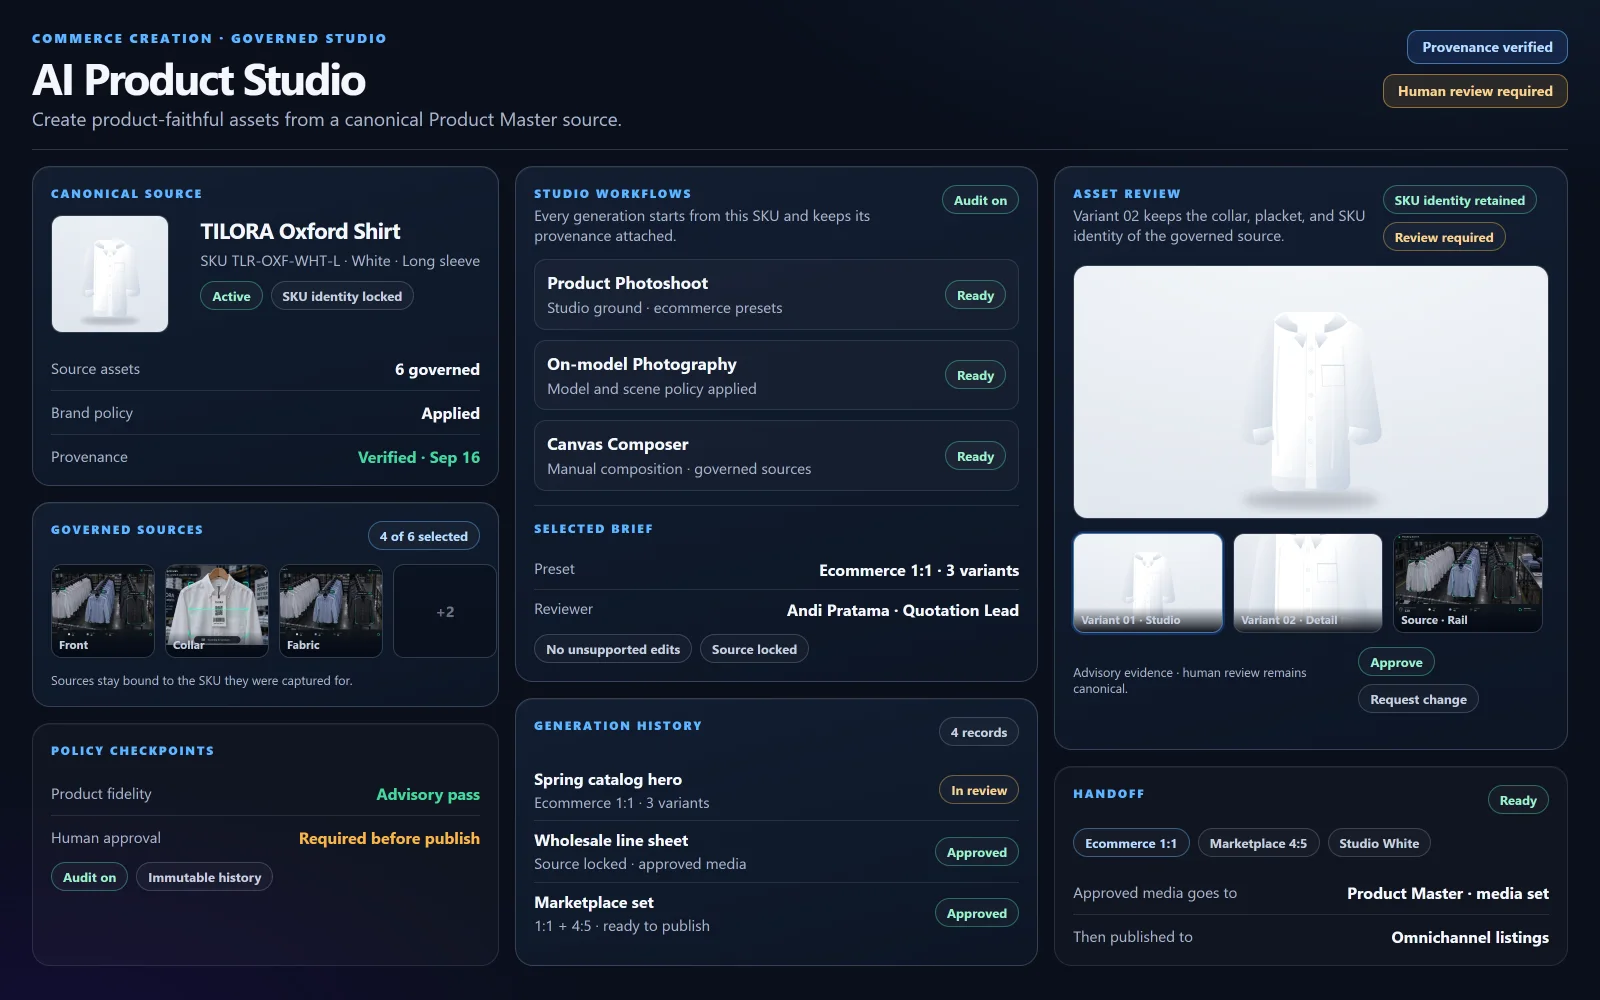Open the On-model Photography workflow
This screenshot has width=1600, height=1000.
(x=776, y=375)
